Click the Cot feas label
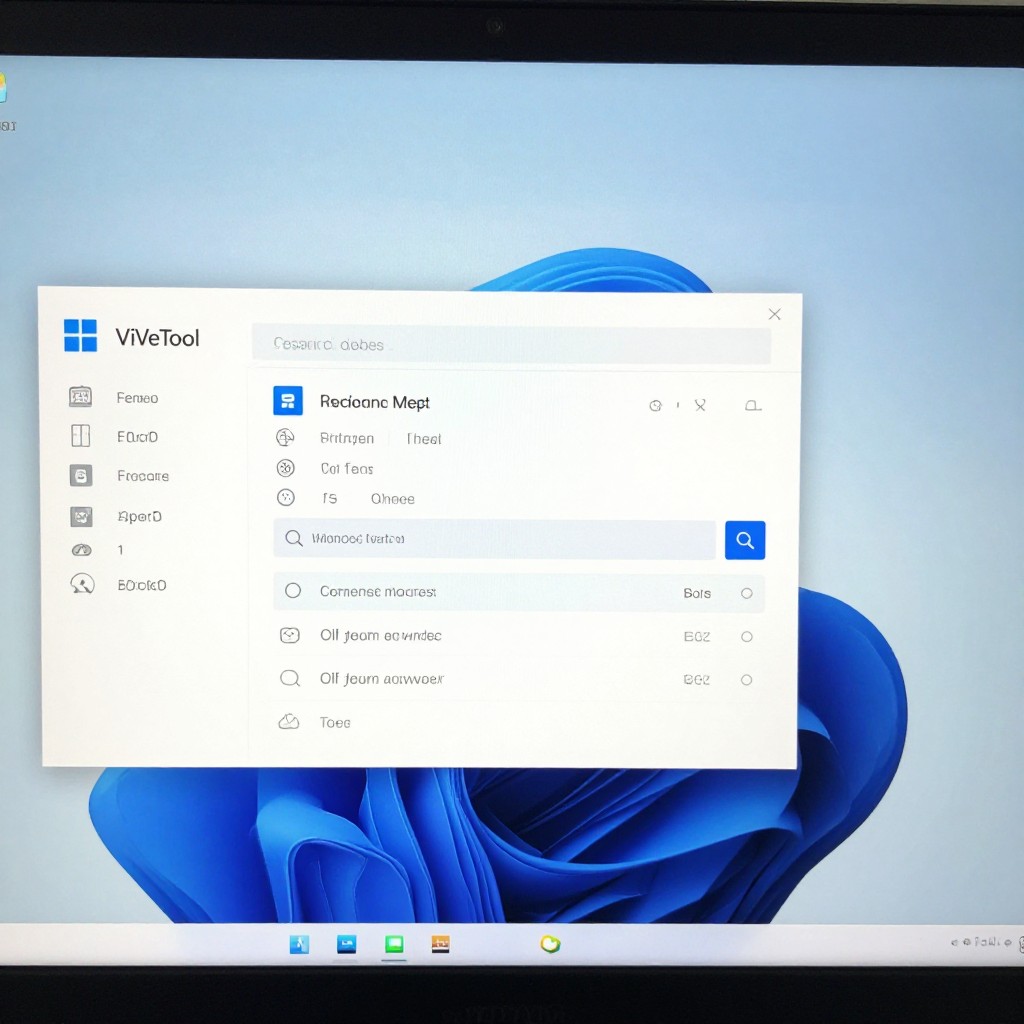 347,469
